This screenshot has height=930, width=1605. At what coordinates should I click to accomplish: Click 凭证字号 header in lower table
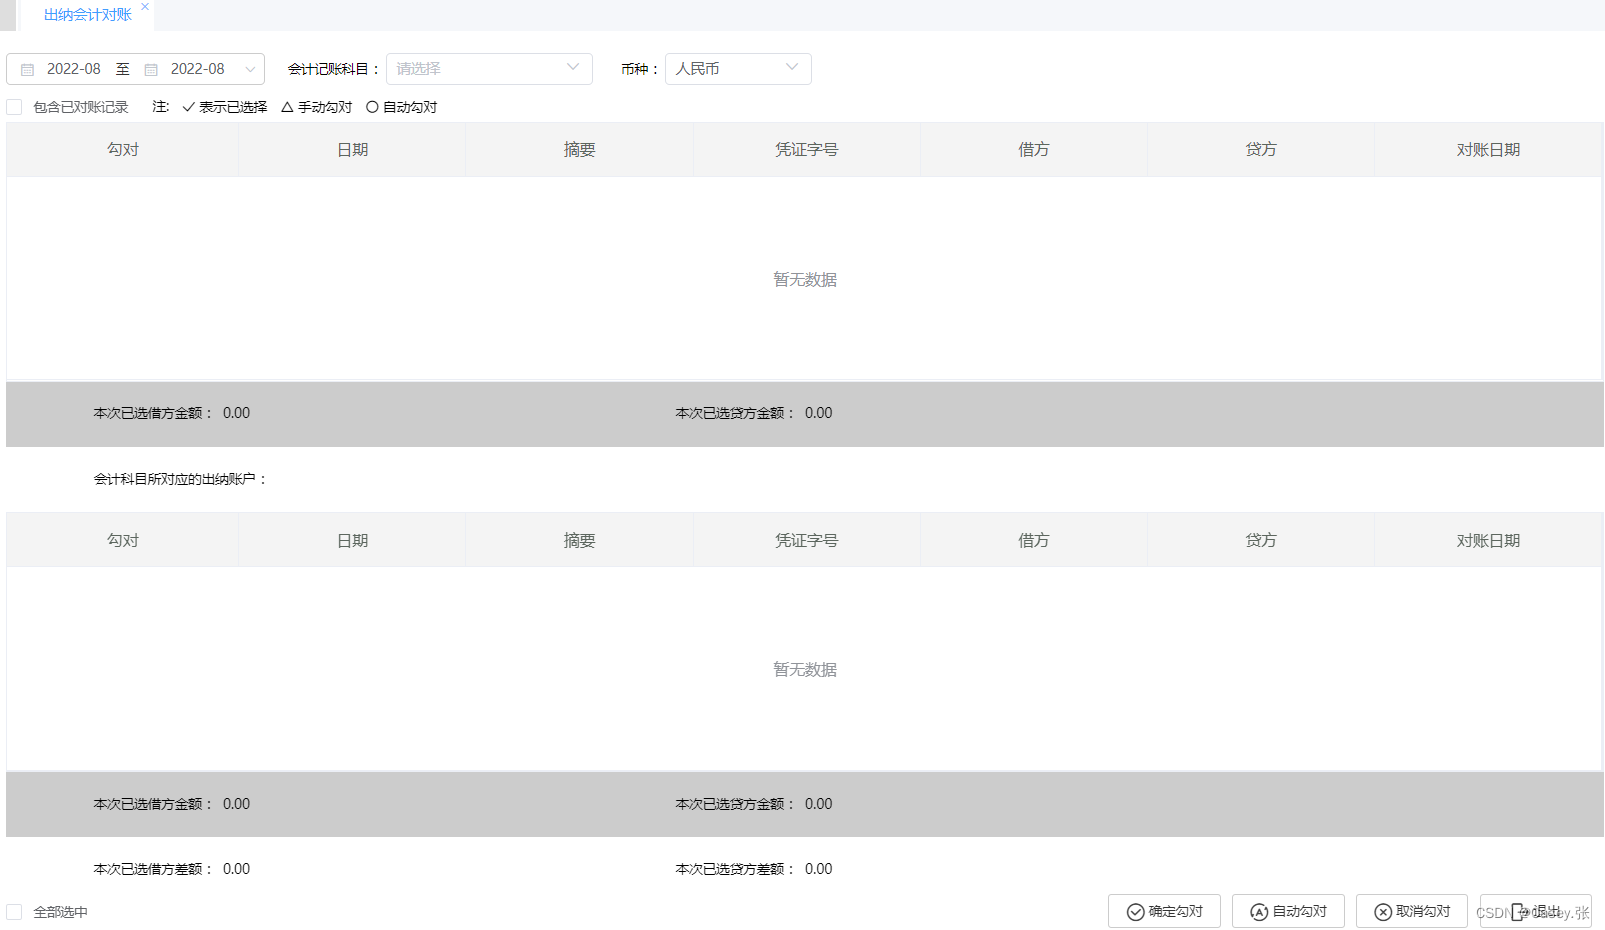[x=806, y=540]
